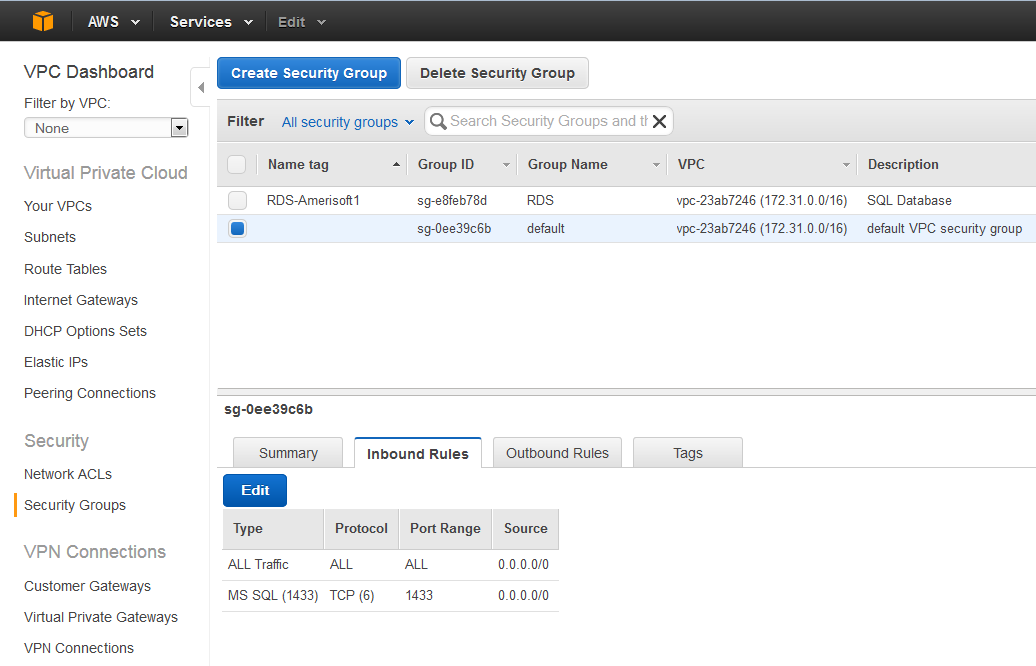The height and width of the screenshot is (666, 1036).
Task: Open VPC Dashboard link
Action: click(89, 71)
